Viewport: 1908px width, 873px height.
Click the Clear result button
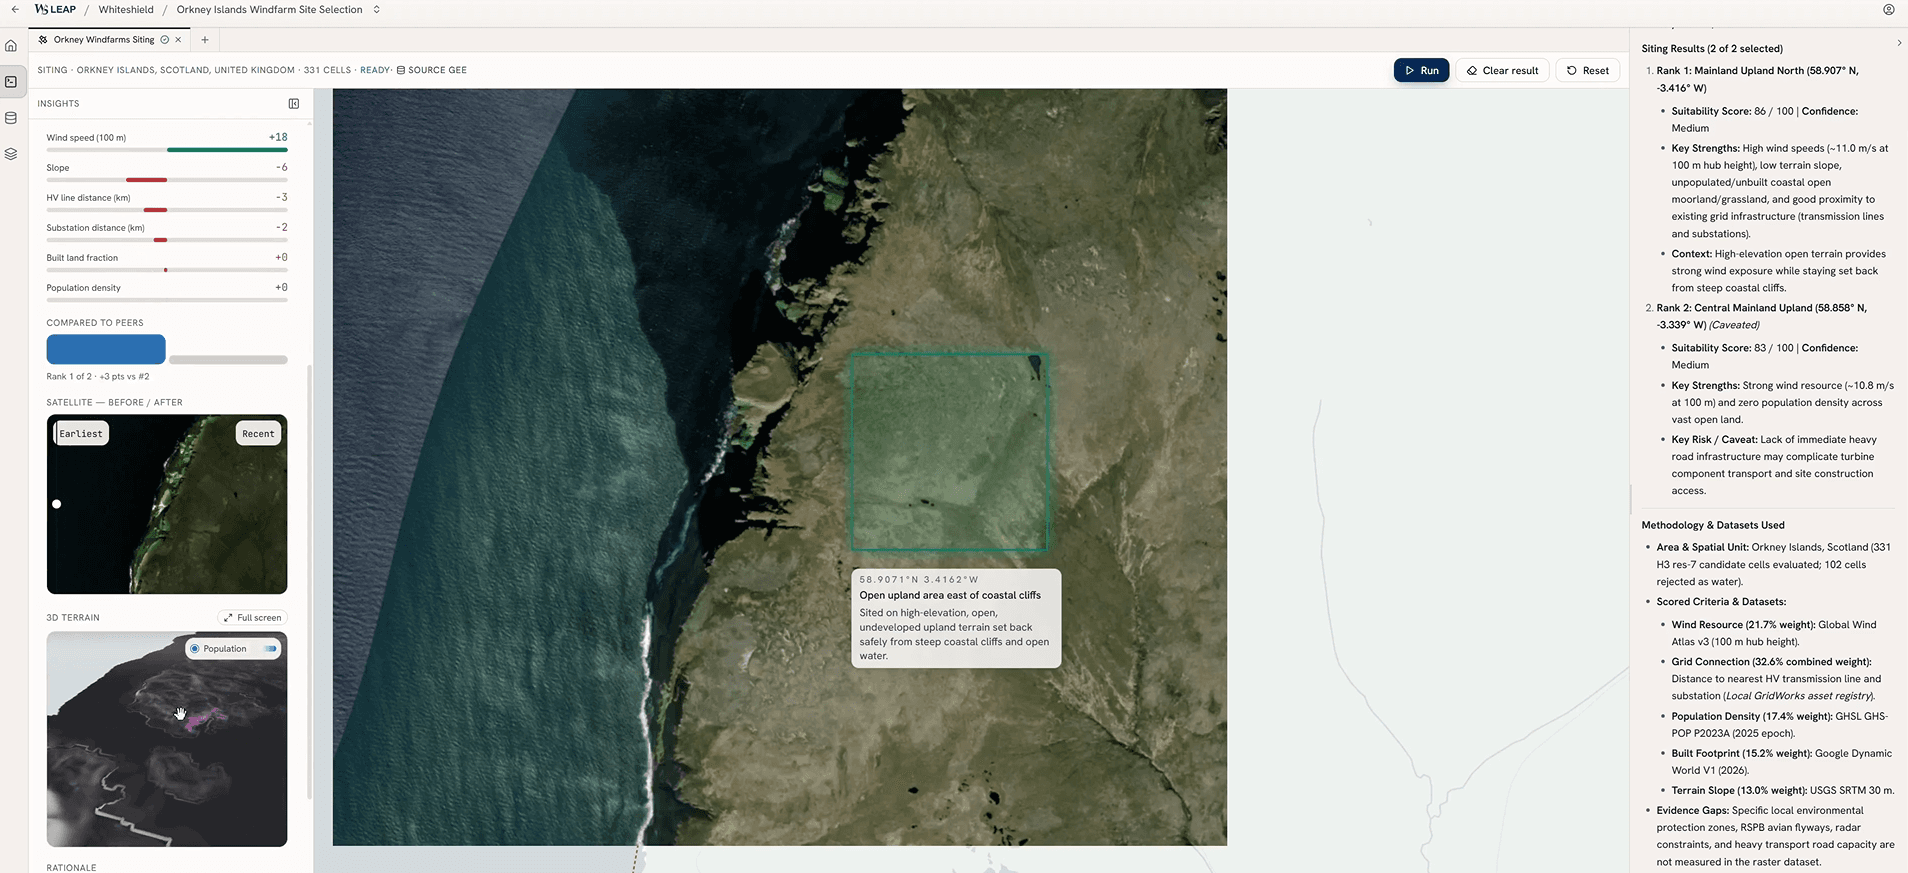pos(1502,70)
